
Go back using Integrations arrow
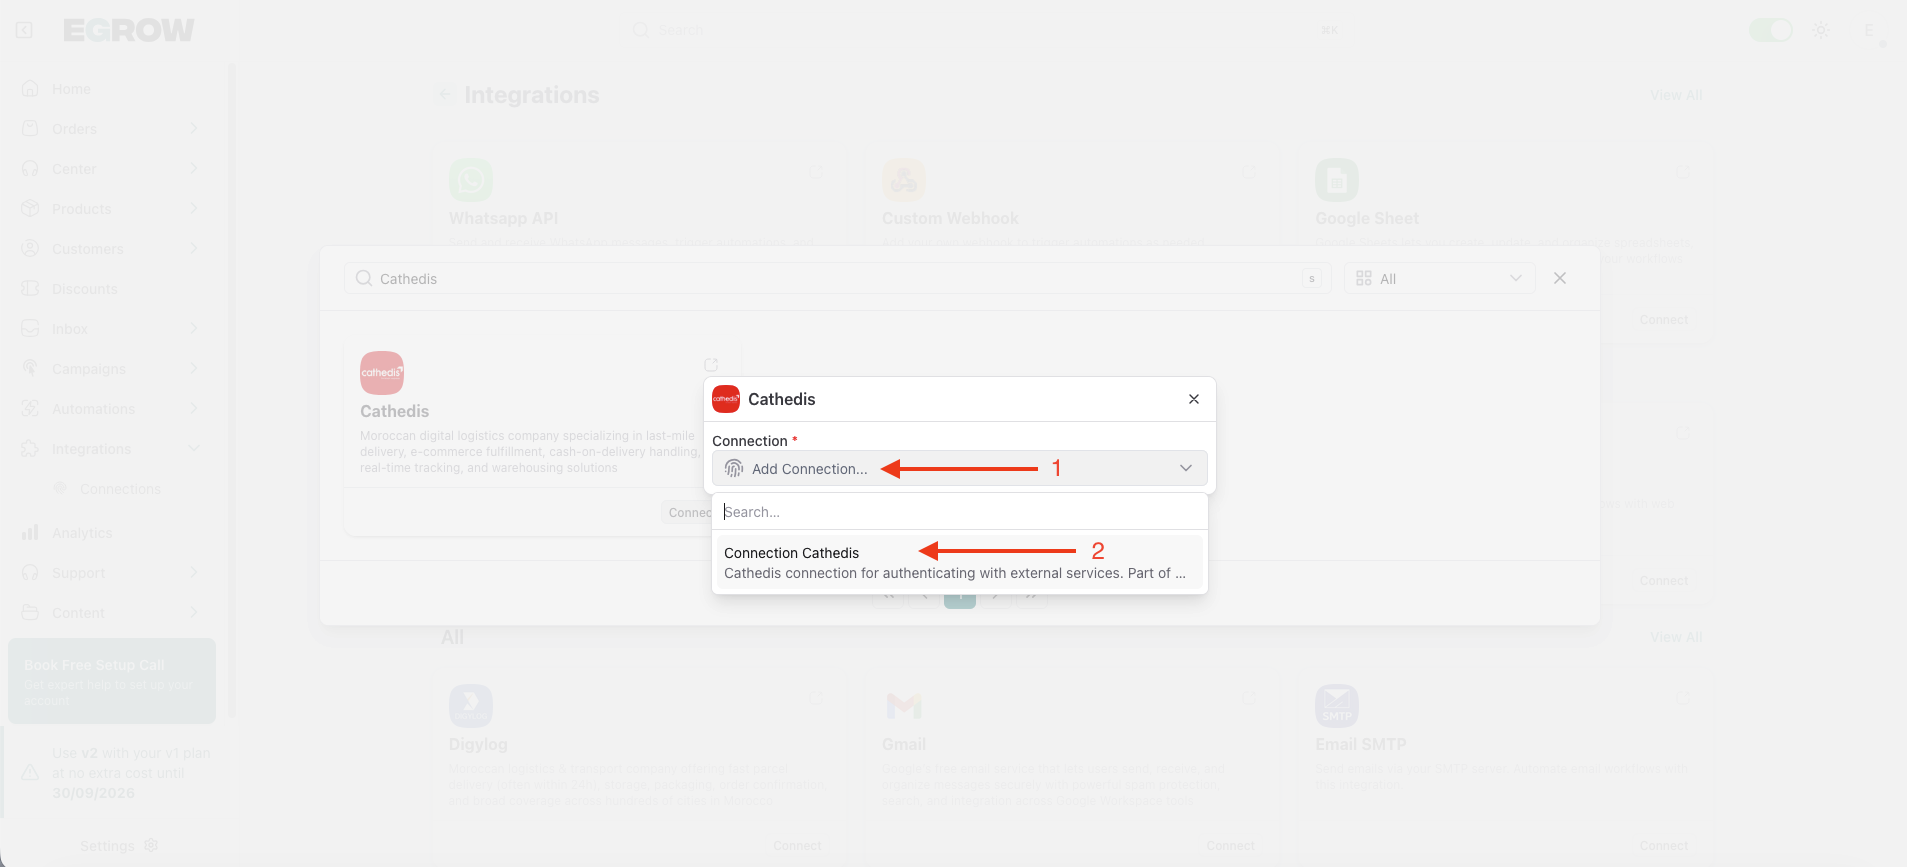point(445,95)
